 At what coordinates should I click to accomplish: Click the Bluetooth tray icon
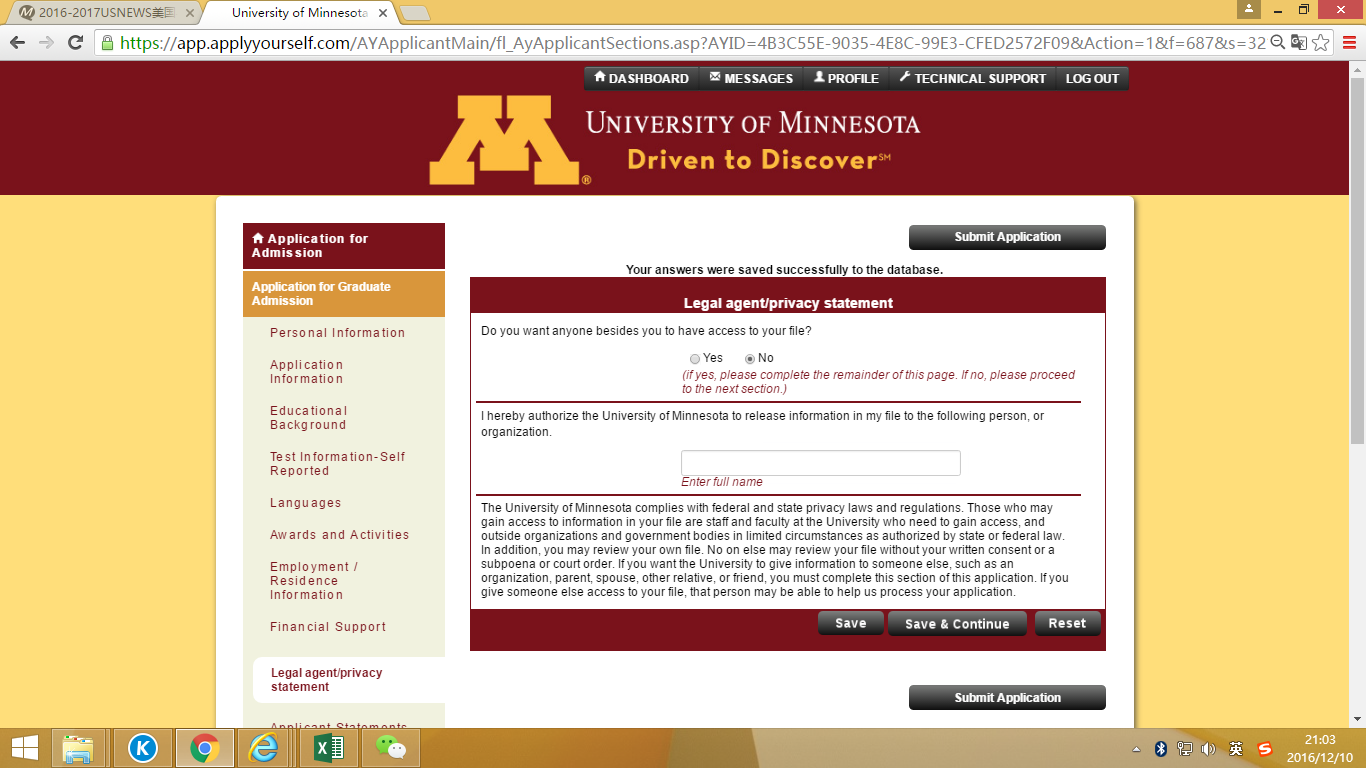(x=1161, y=749)
